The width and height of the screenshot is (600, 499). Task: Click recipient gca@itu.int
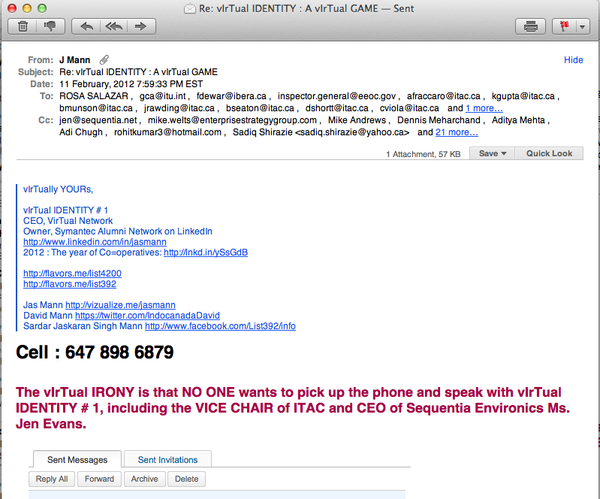162,96
